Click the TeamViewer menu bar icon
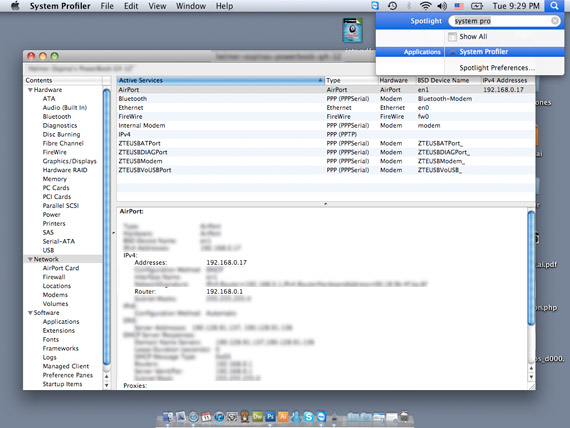This screenshot has width=570, height=428. pyautogui.click(x=375, y=6)
